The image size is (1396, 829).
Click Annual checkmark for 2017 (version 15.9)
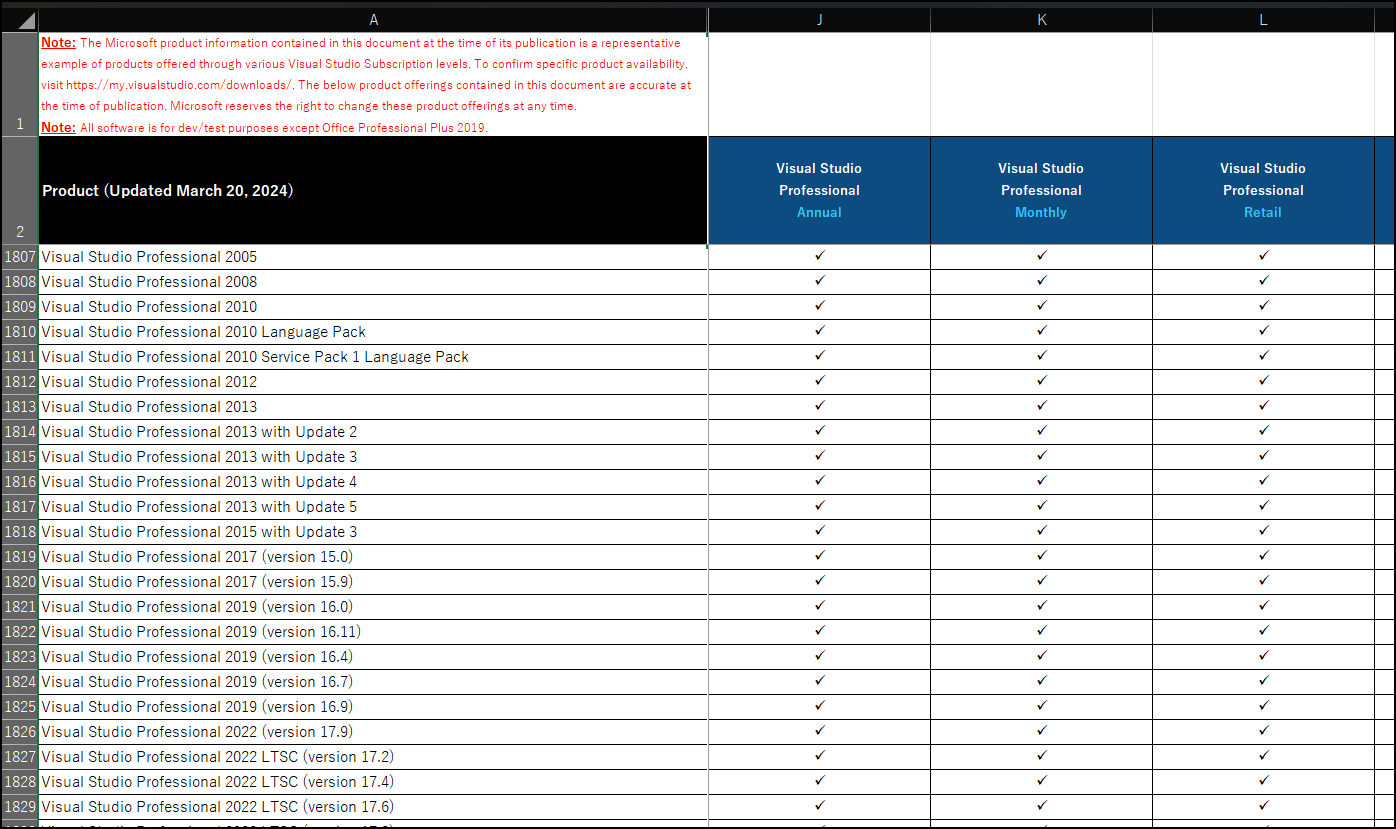819,581
